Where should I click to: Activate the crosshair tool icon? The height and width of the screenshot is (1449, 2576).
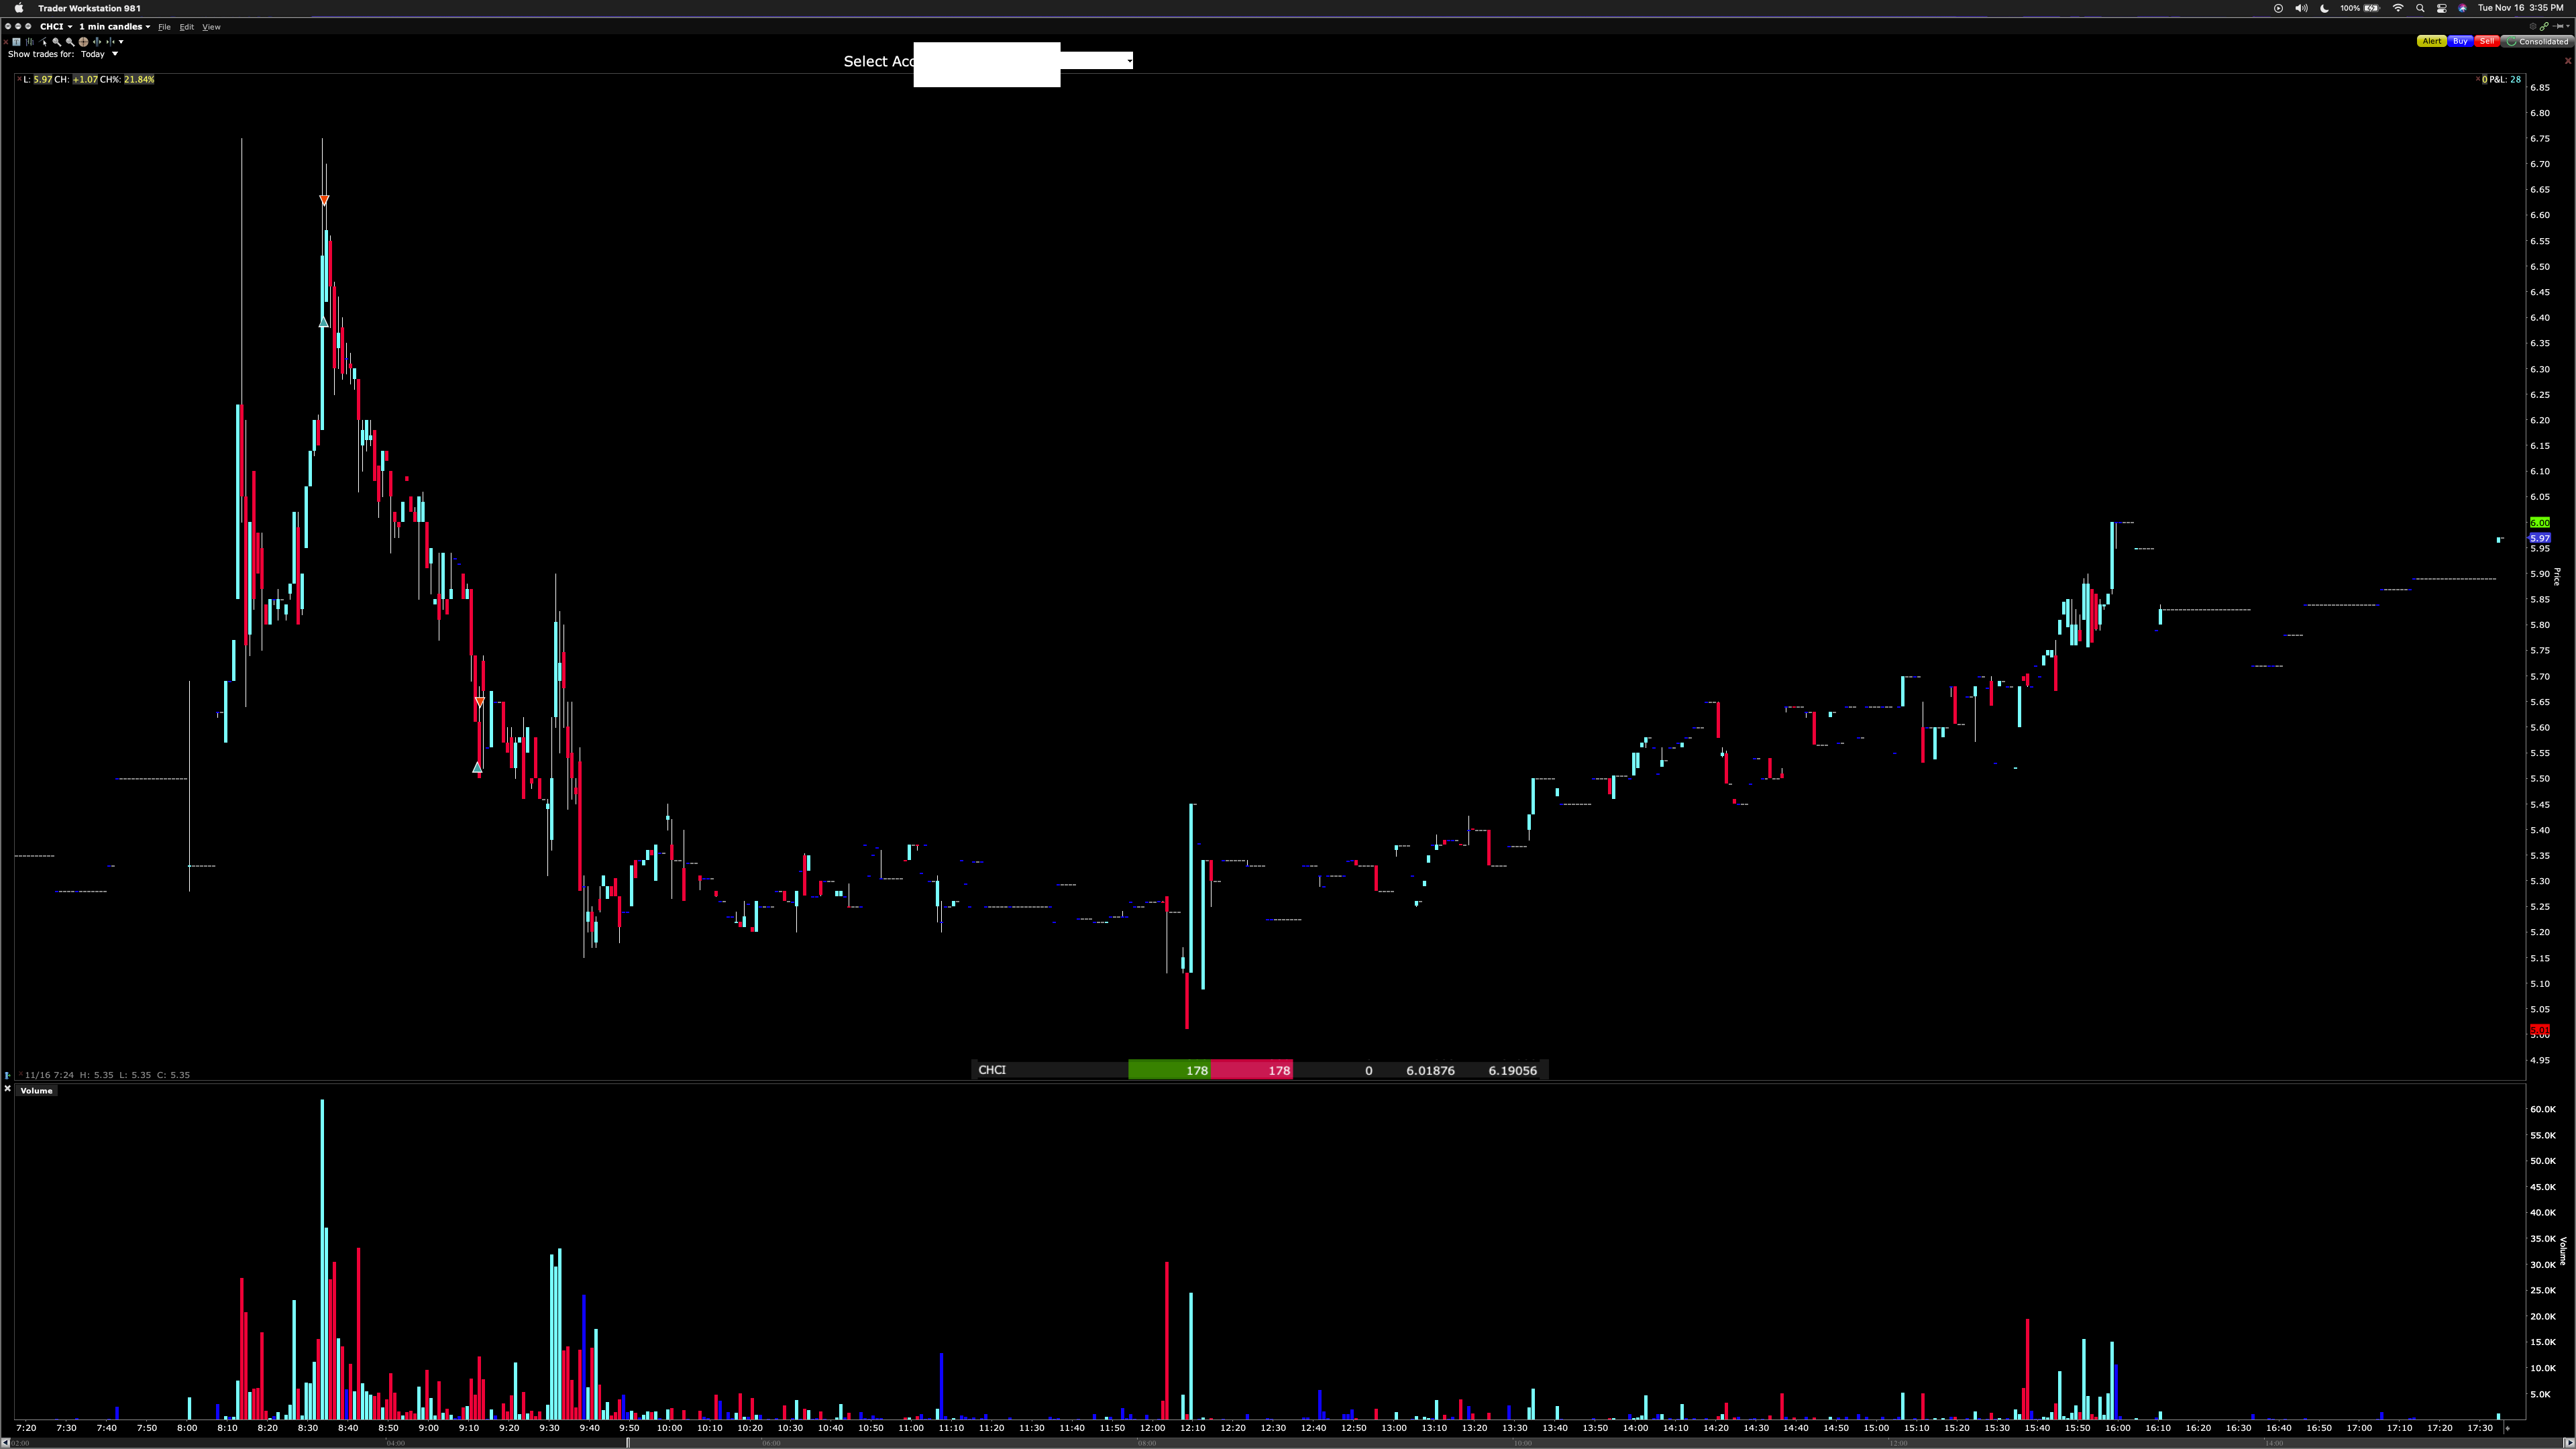click(83, 42)
